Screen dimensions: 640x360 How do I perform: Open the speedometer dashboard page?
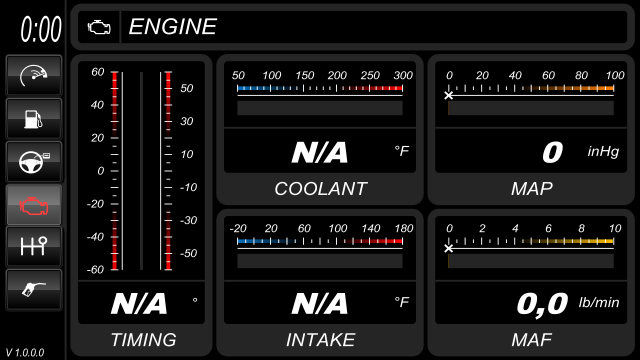click(x=34, y=76)
